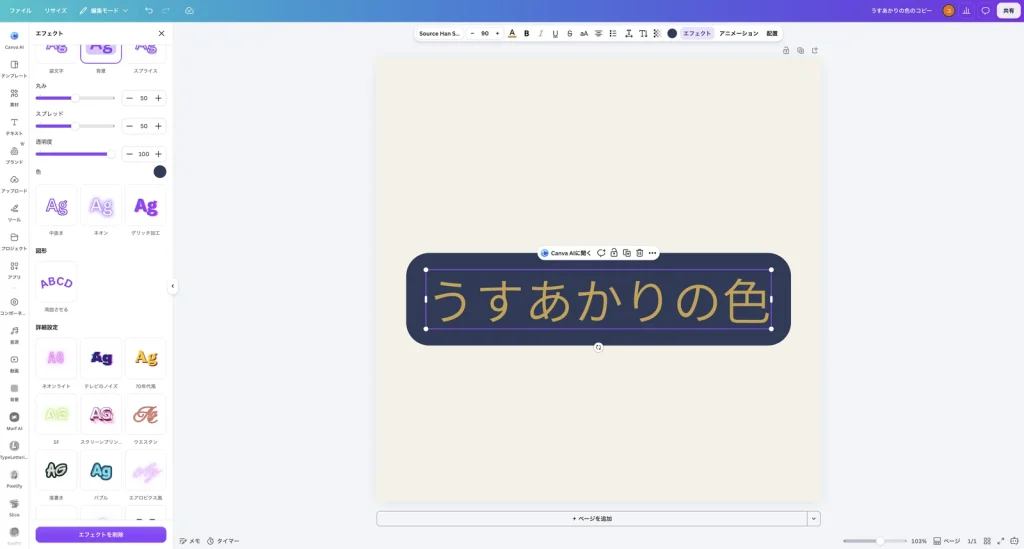The height and width of the screenshot is (549, 1024).
Task: Toggle strikethrough formatting
Action: [569, 33]
